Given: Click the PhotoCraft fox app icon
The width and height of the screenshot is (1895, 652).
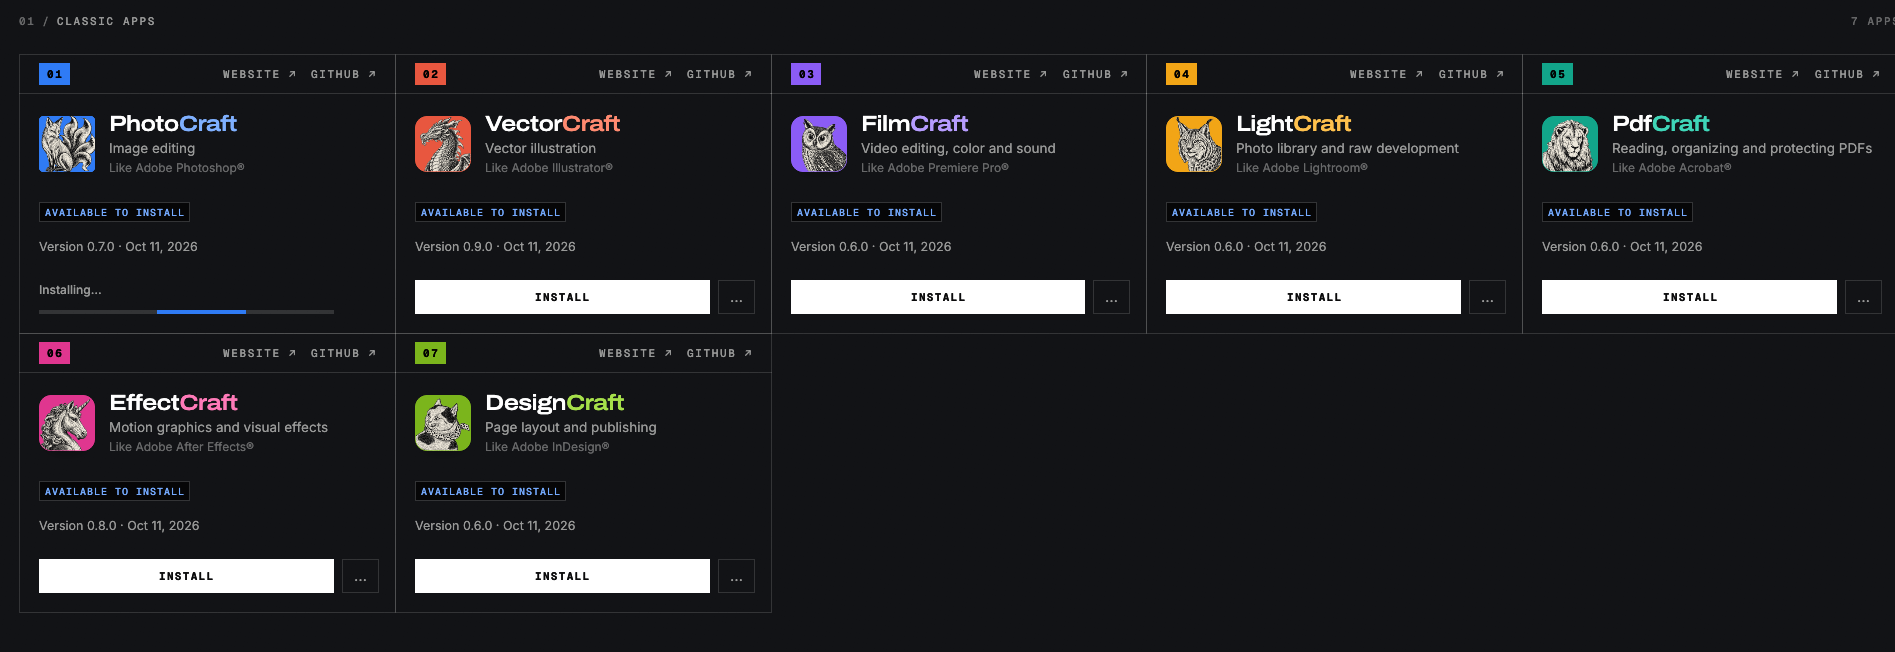Looking at the screenshot, I should (x=67, y=144).
